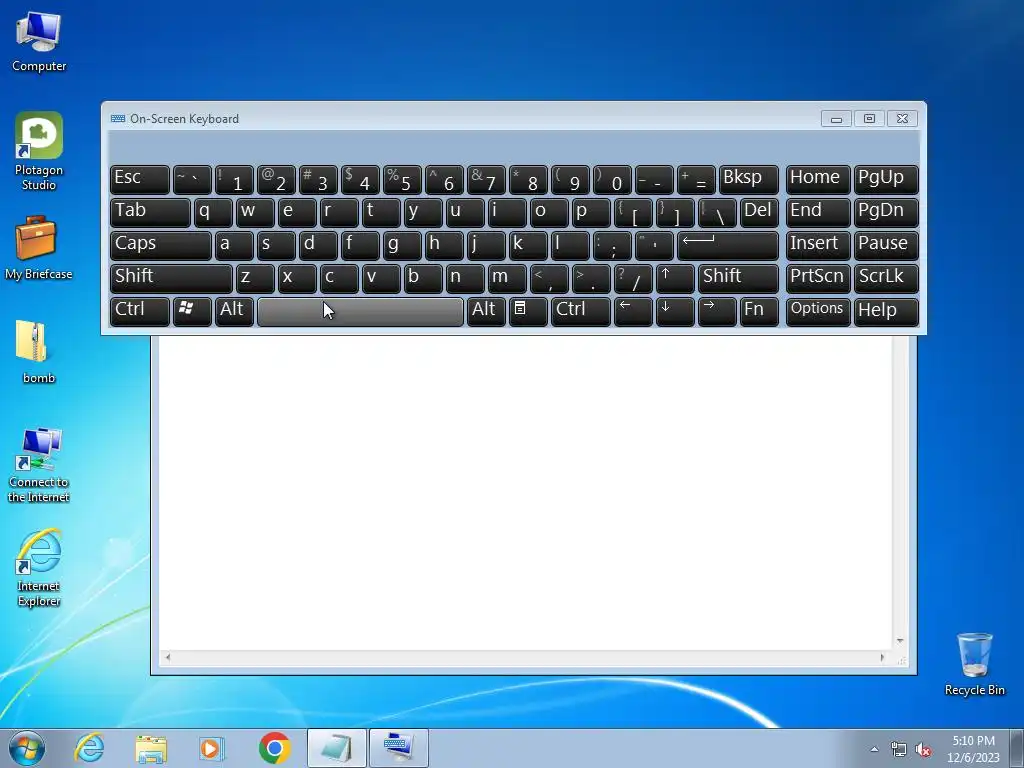The image size is (1024, 768).
Task: Select Connect to the Internet shortcut
Action: coord(39,465)
